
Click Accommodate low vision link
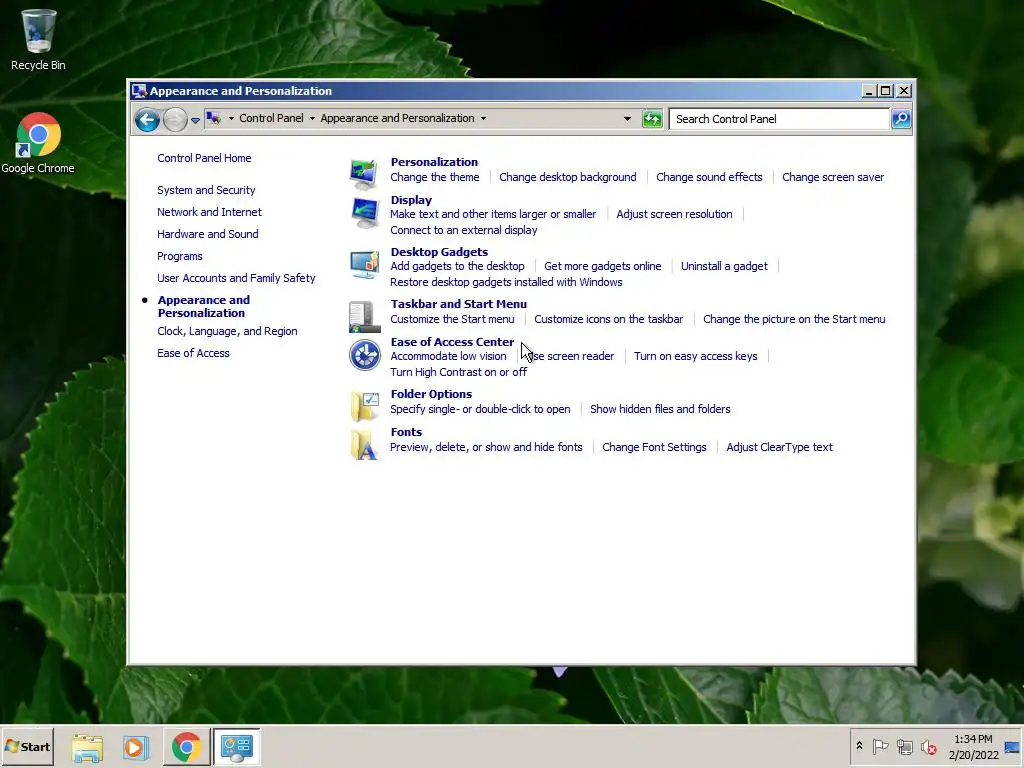click(448, 357)
